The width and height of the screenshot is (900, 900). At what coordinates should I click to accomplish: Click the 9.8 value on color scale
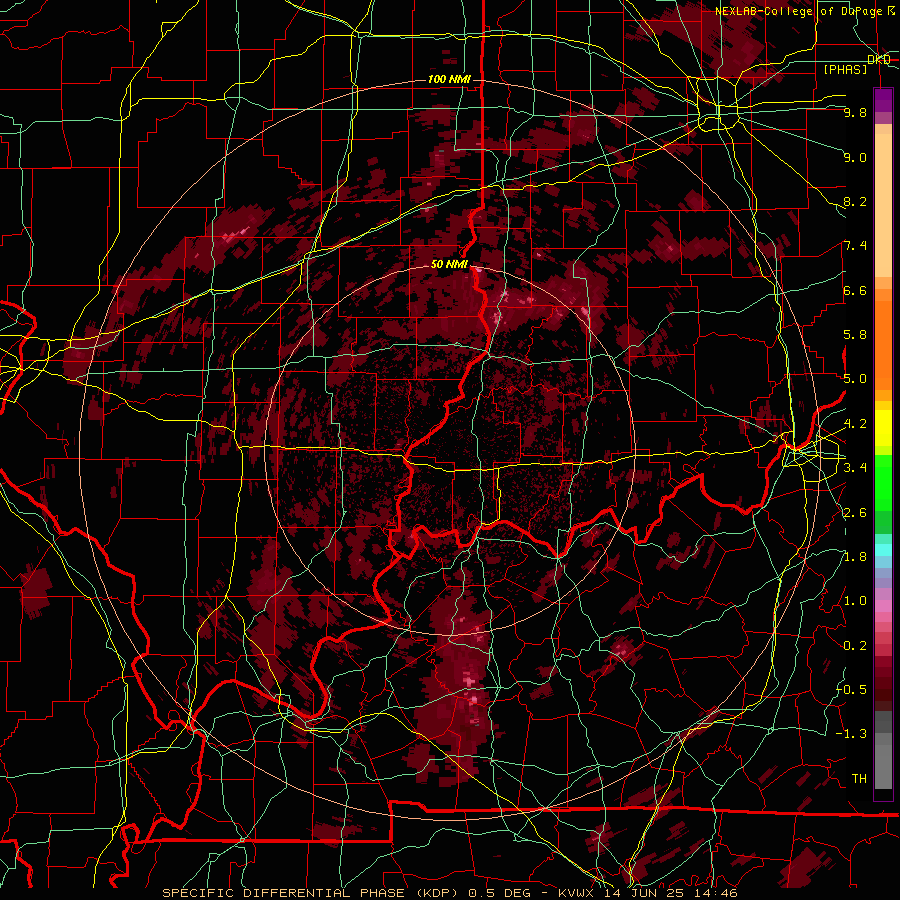(855, 112)
